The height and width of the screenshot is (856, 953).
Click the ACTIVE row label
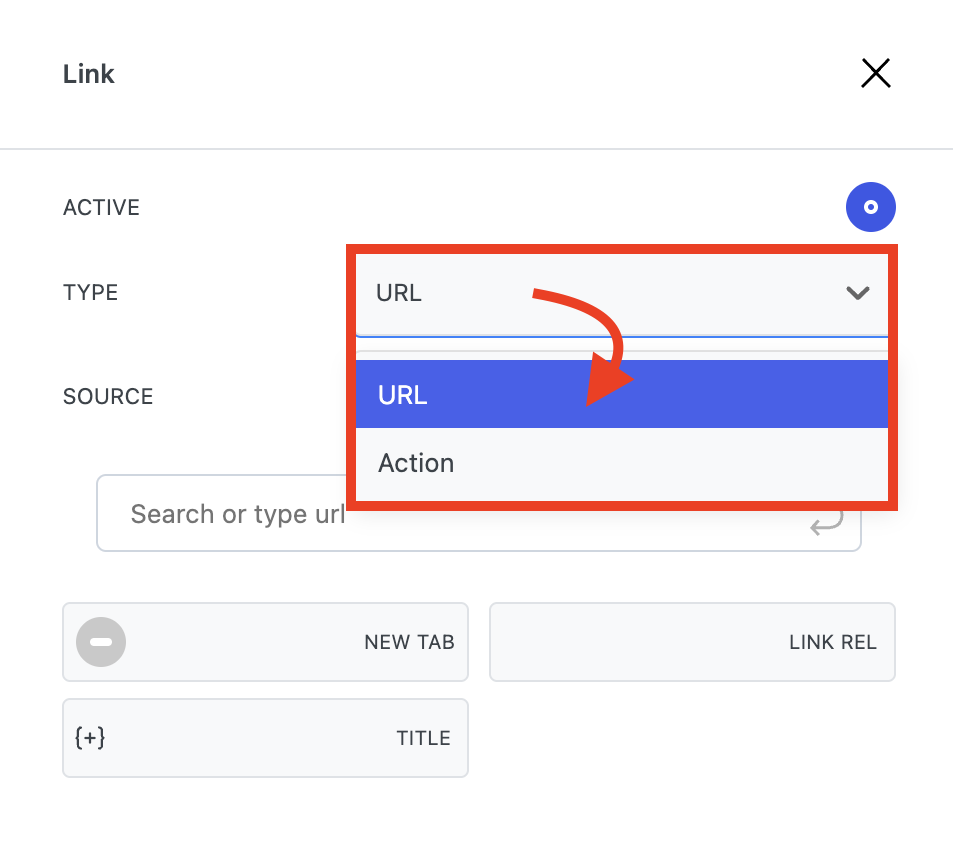[x=101, y=208]
